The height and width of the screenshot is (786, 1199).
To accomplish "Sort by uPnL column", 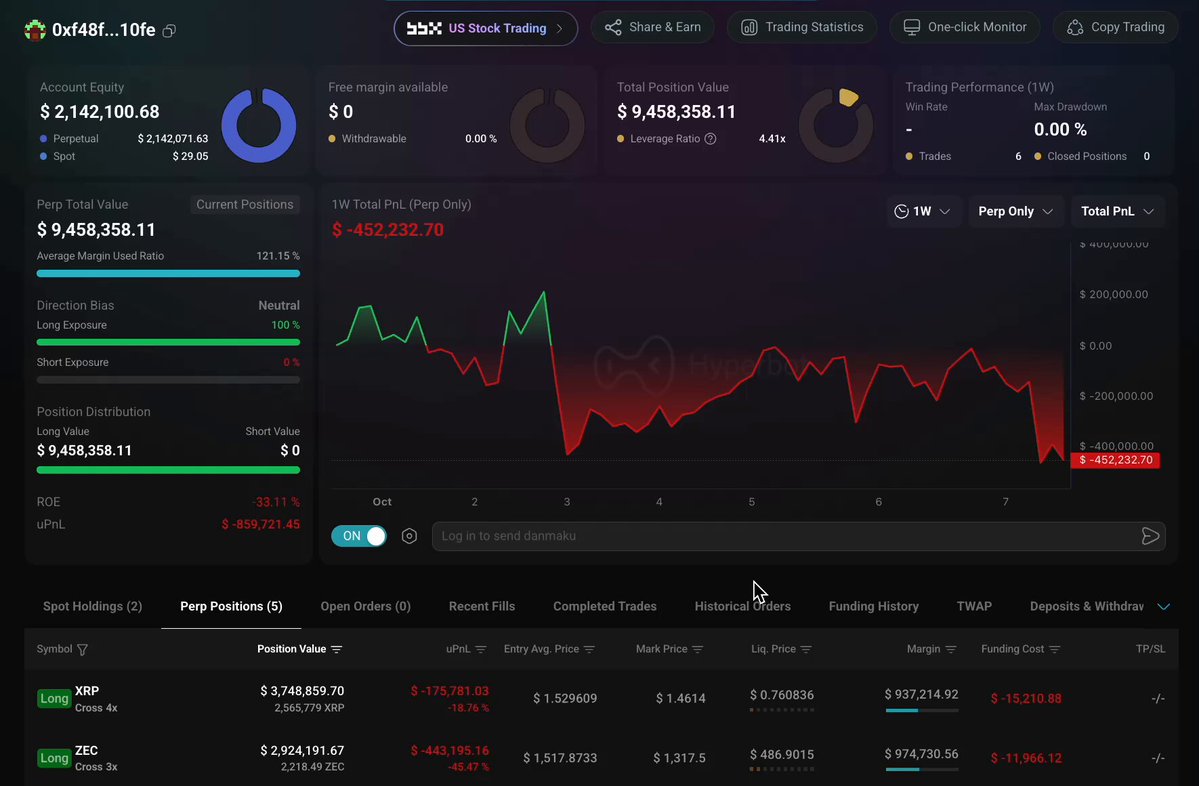I will click(x=481, y=649).
